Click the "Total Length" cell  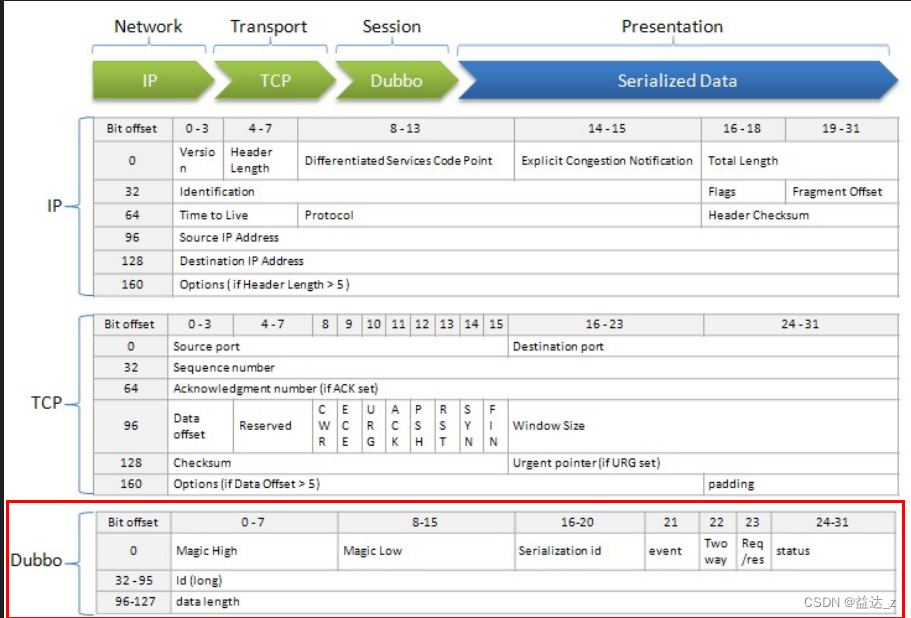tap(799, 160)
